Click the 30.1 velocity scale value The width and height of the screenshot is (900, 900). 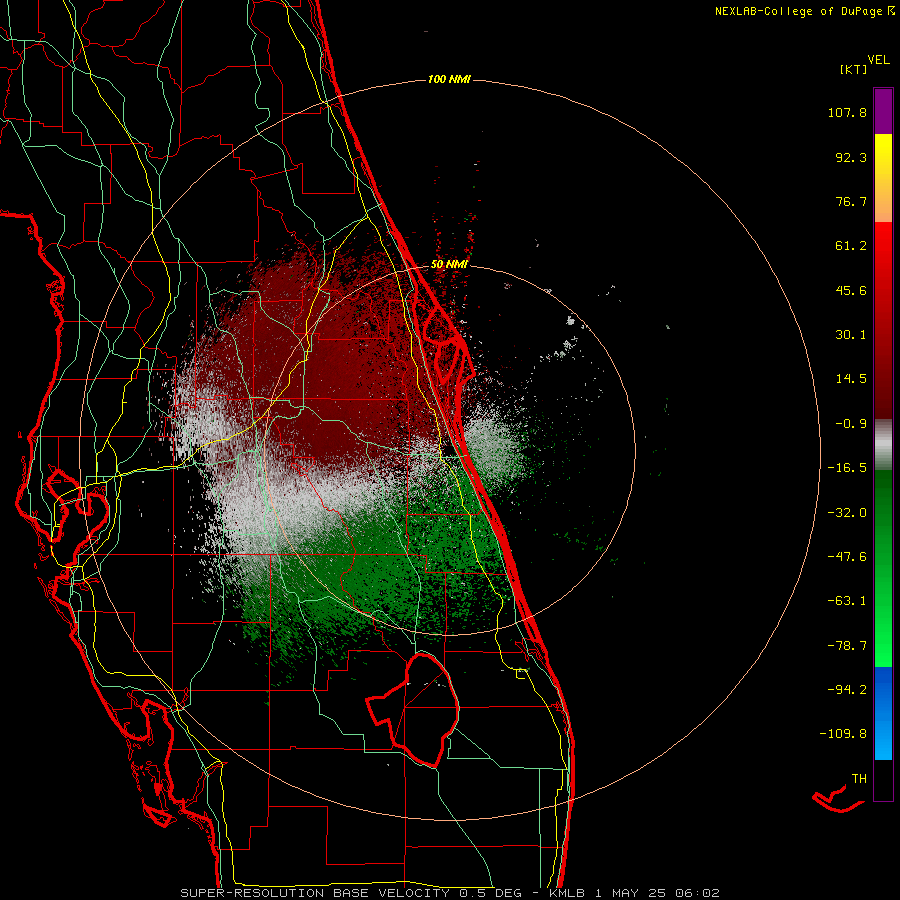[x=851, y=335]
